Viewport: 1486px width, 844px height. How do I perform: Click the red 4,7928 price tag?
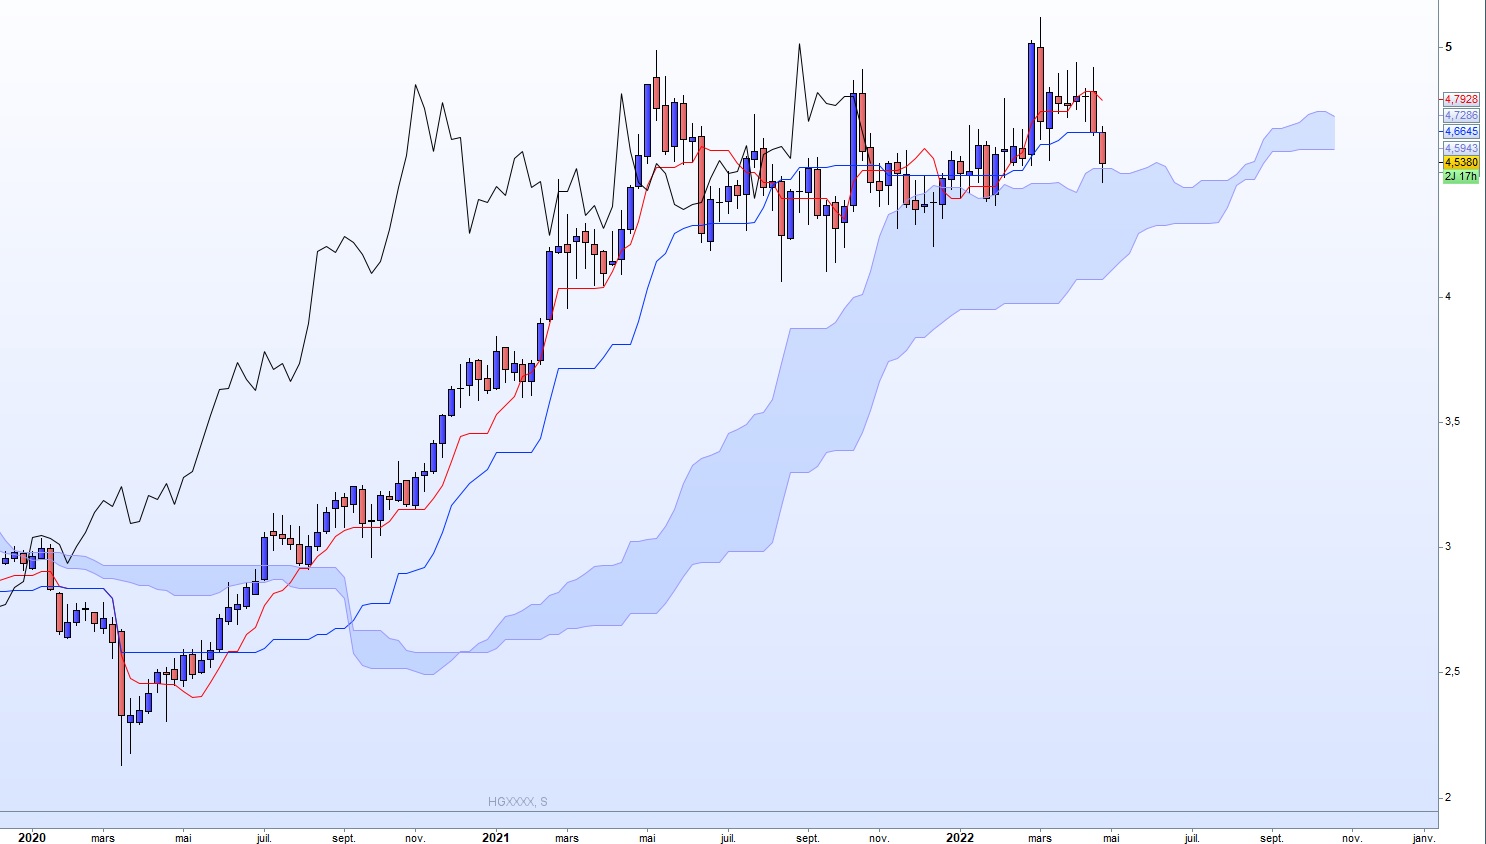point(1460,99)
